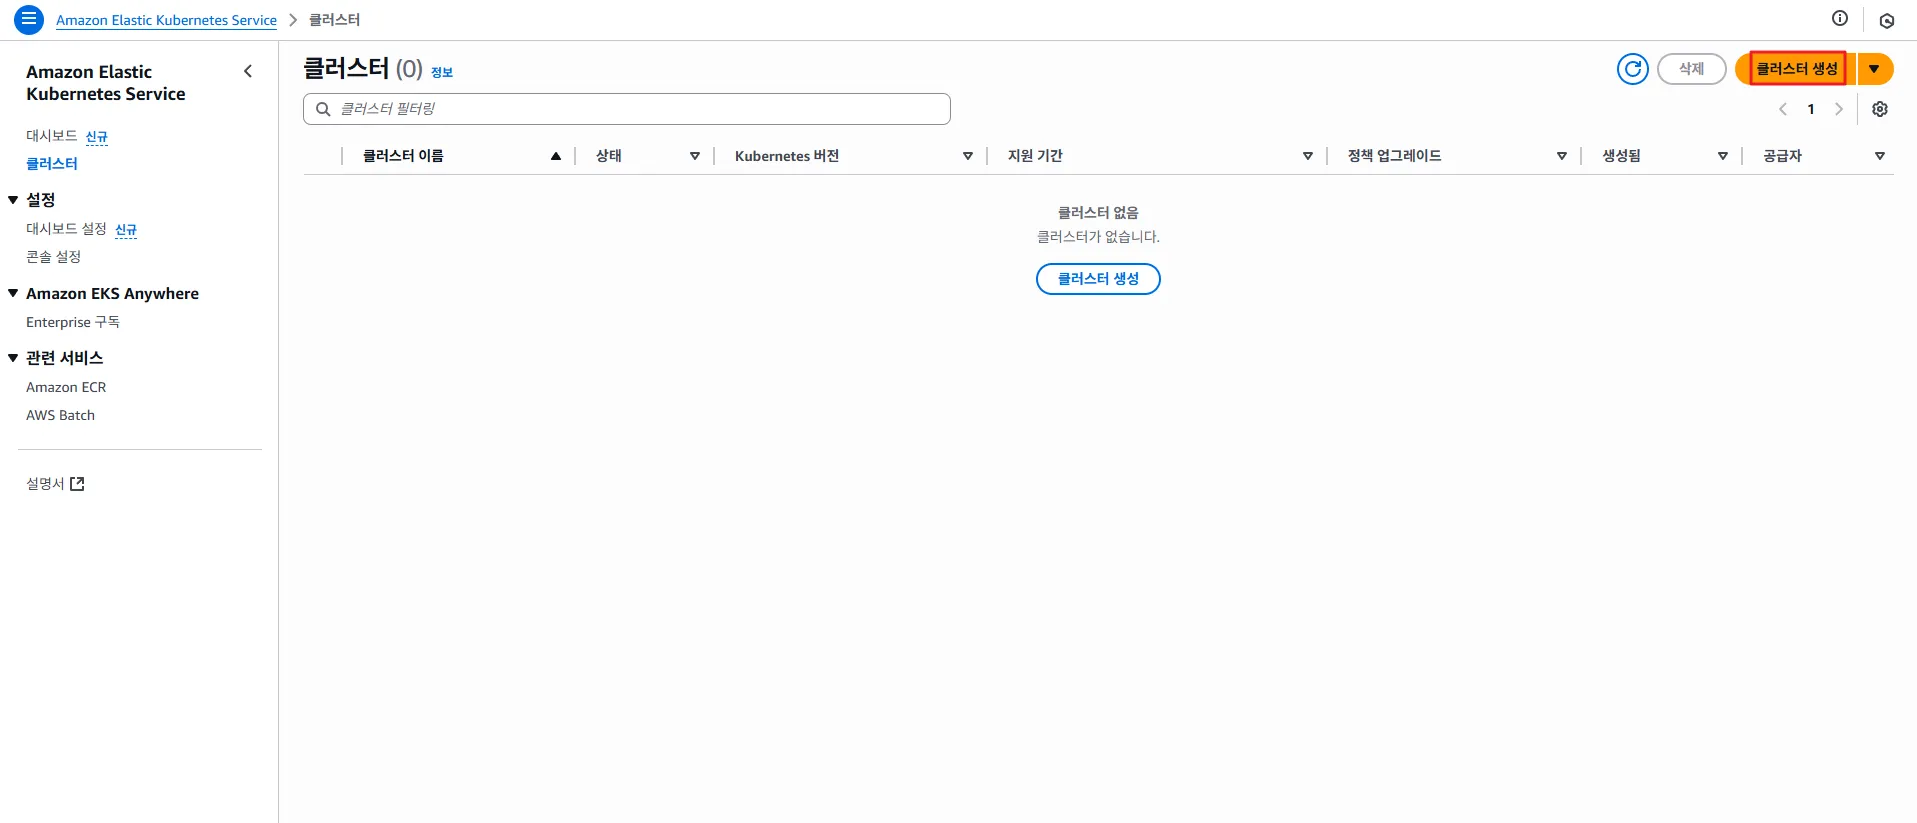This screenshot has width=1917, height=823.
Task: Click the info icon in top bar
Action: tap(1839, 18)
